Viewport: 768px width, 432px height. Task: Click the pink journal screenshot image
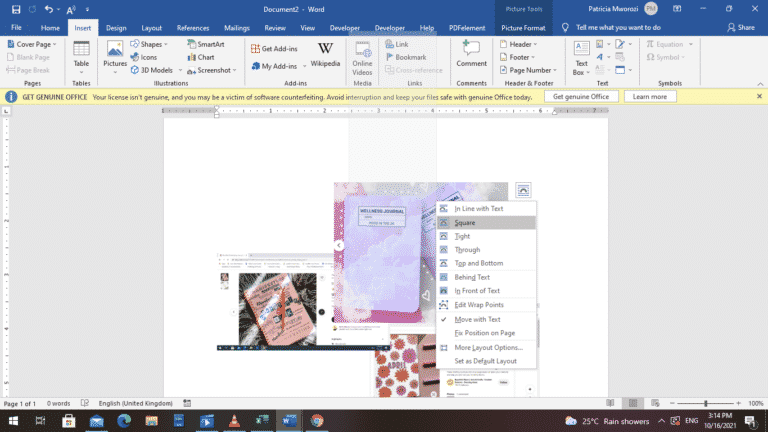(x=277, y=309)
